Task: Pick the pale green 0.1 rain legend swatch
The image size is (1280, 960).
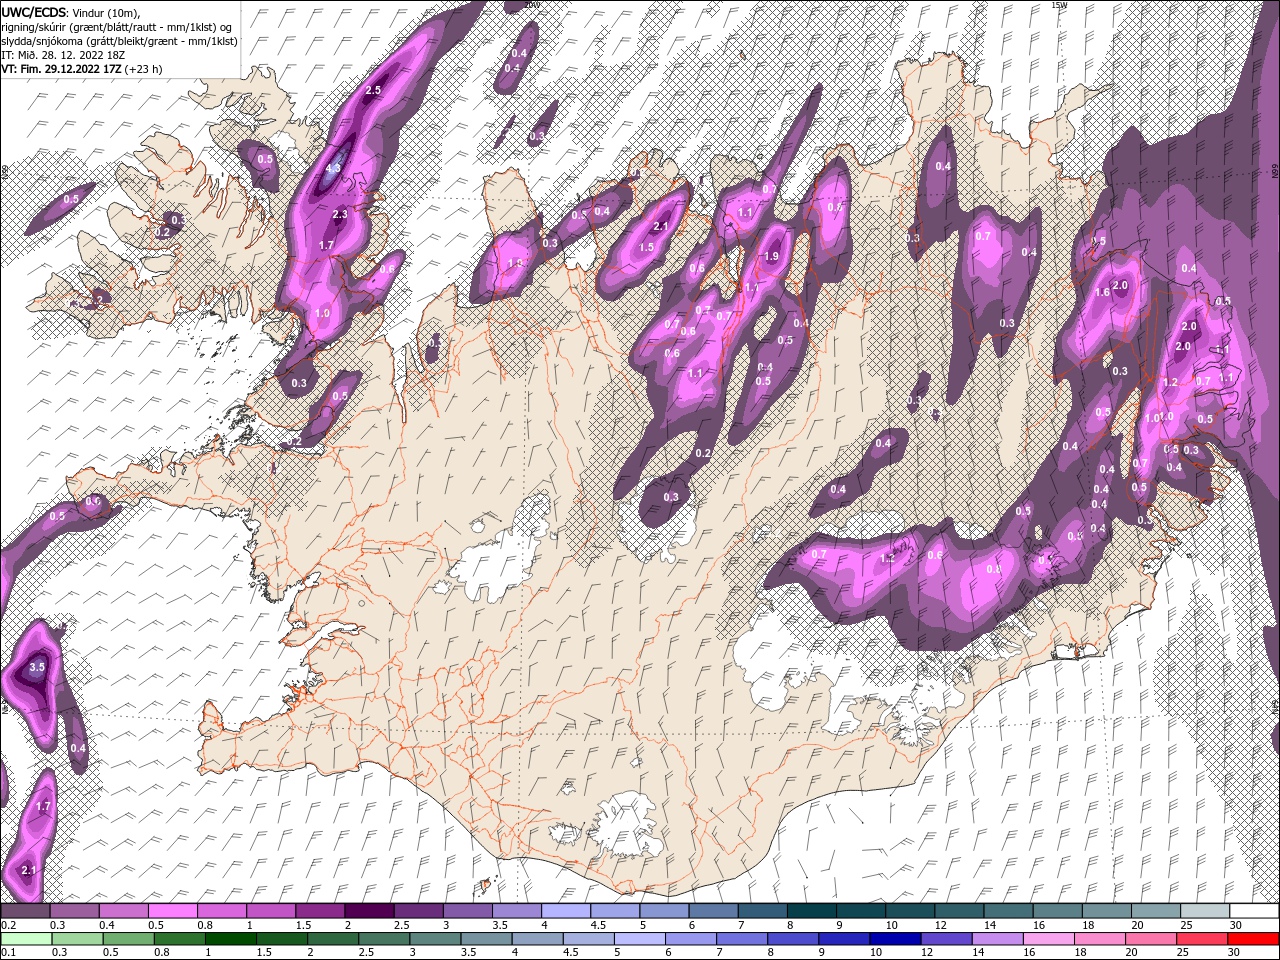Action: click(26, 939)
